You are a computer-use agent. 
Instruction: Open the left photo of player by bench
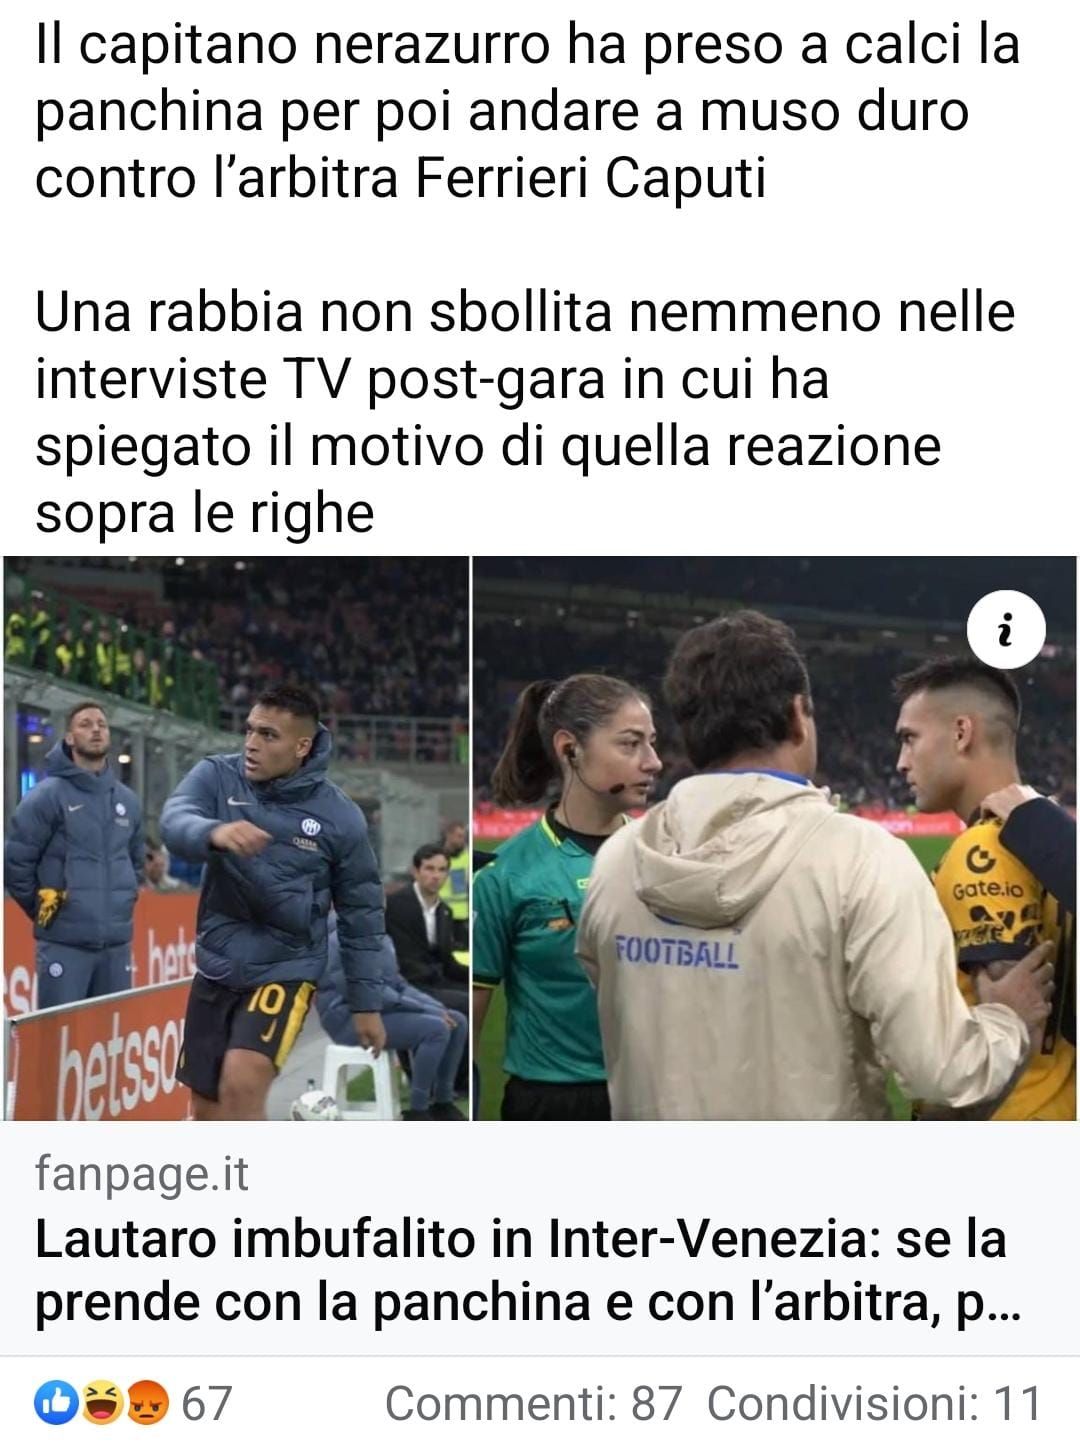click(236, 838)
